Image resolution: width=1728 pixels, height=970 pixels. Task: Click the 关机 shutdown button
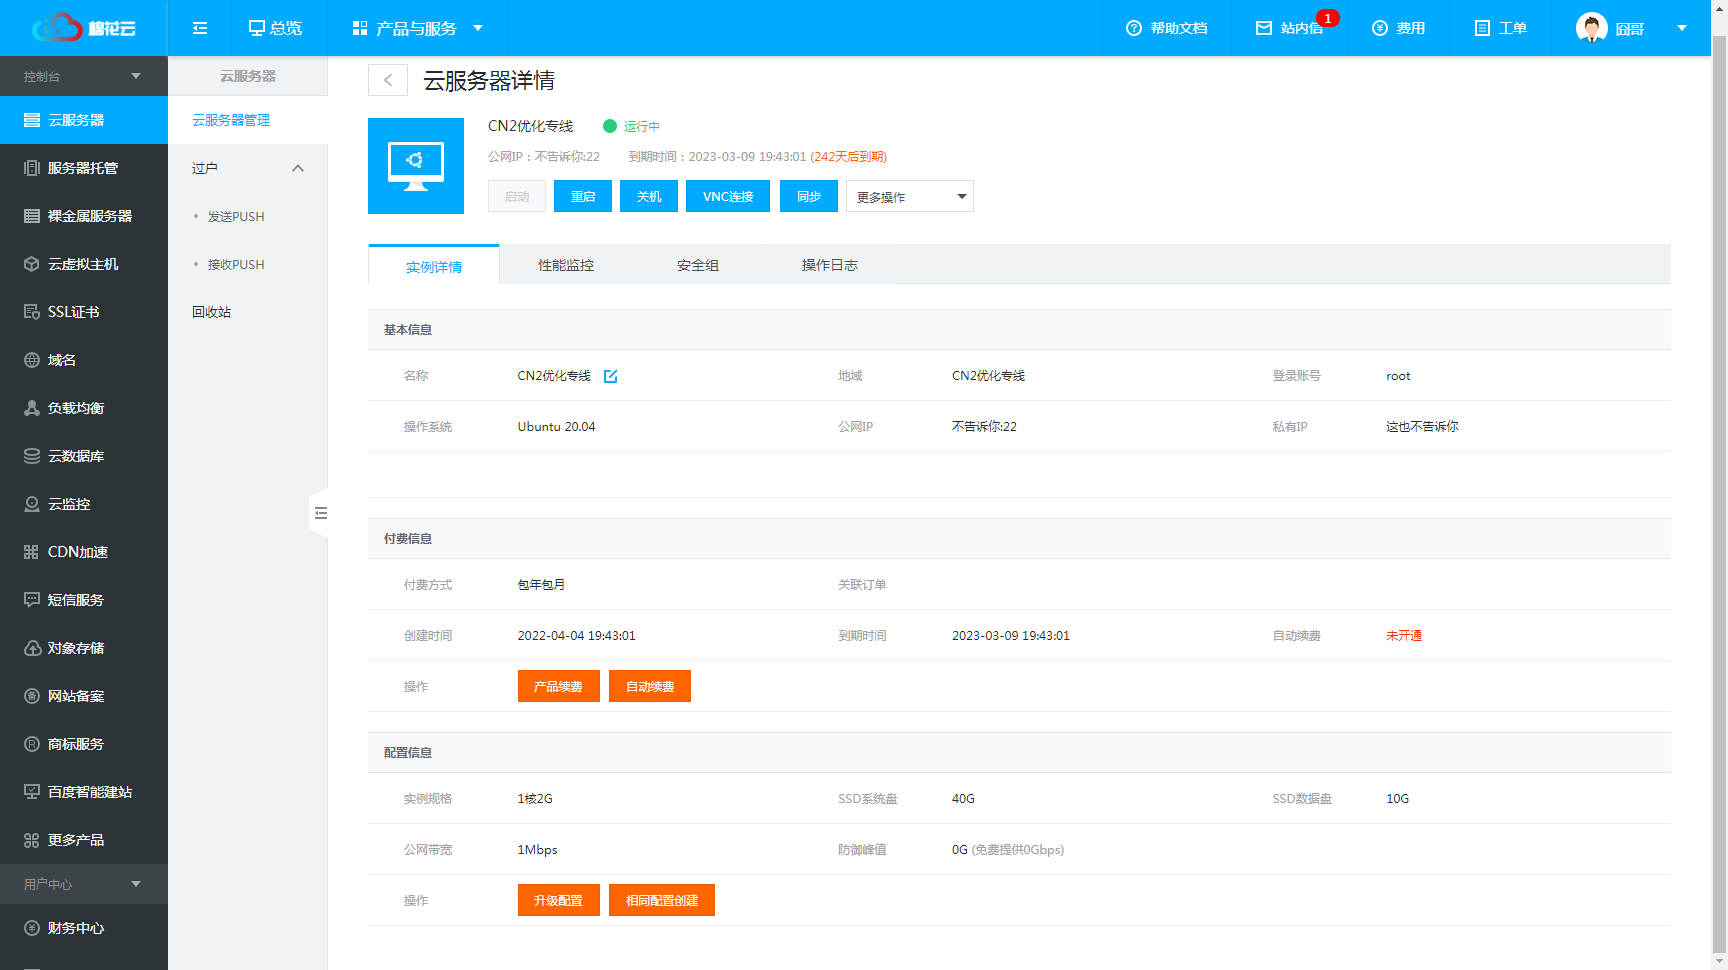[649, 196]
